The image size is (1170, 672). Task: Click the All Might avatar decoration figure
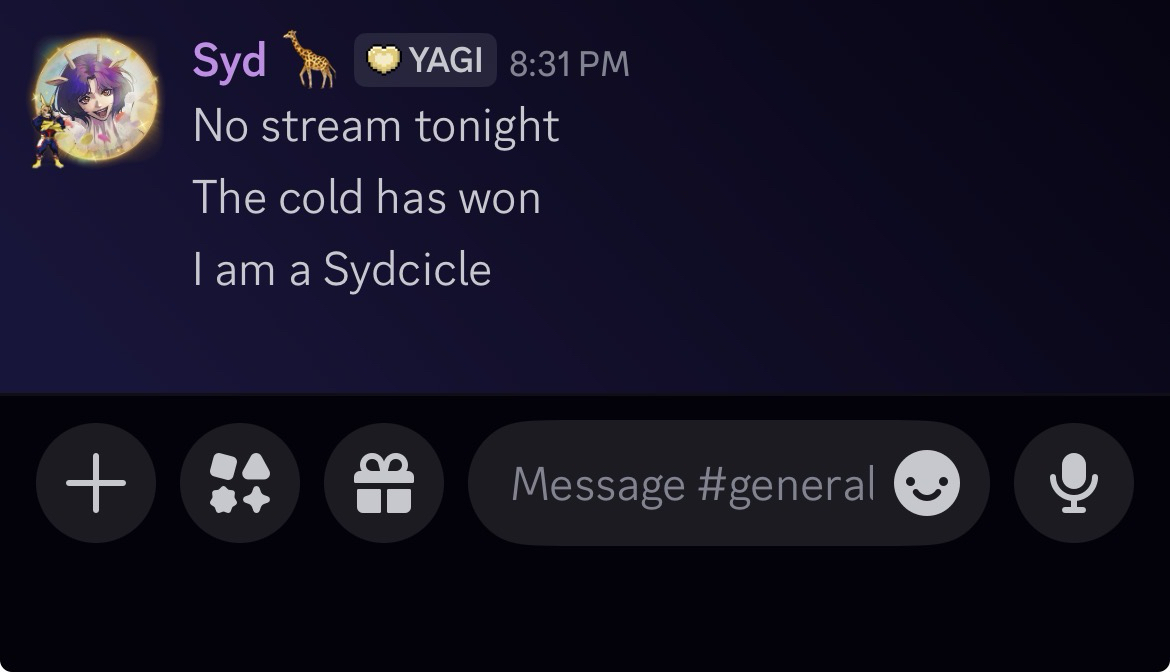point(47,131)
